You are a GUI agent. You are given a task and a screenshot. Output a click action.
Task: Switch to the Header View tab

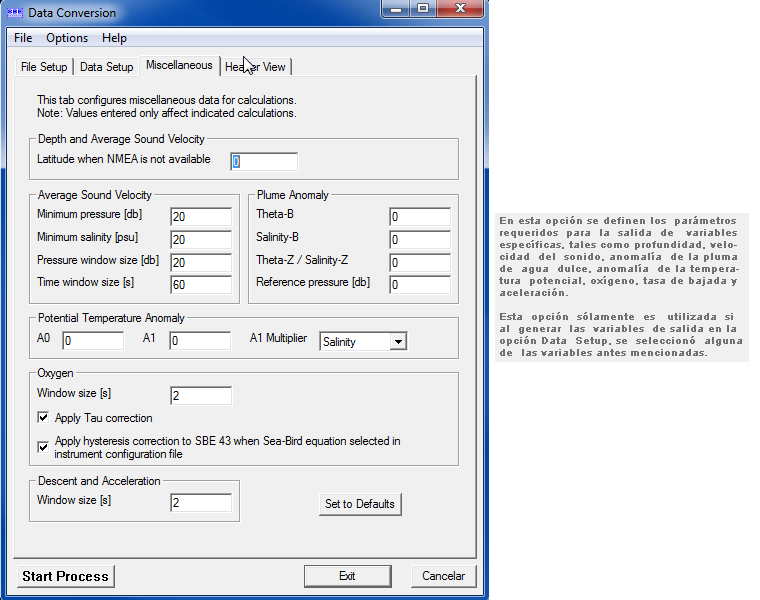(256, 67)
